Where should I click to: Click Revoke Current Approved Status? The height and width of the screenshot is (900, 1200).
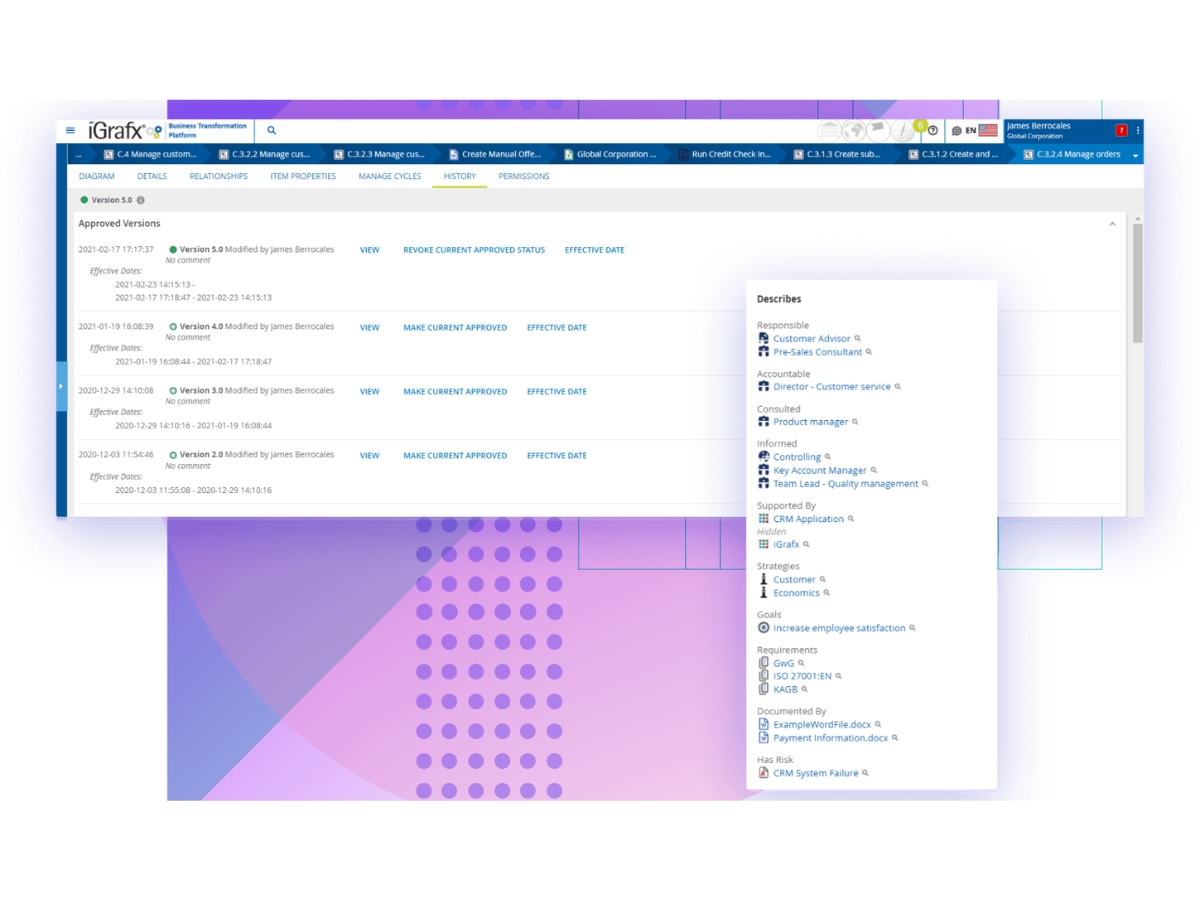tap(474, 250)
